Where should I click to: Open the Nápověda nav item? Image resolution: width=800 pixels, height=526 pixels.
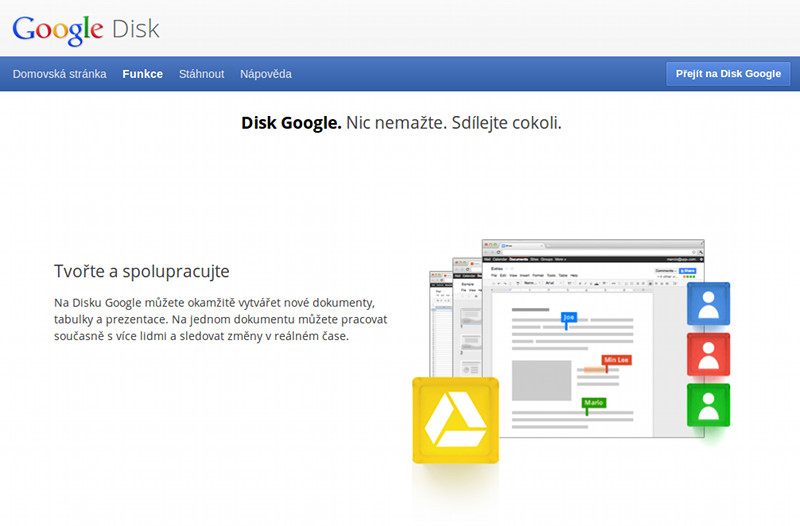click(x=266, y=74)
